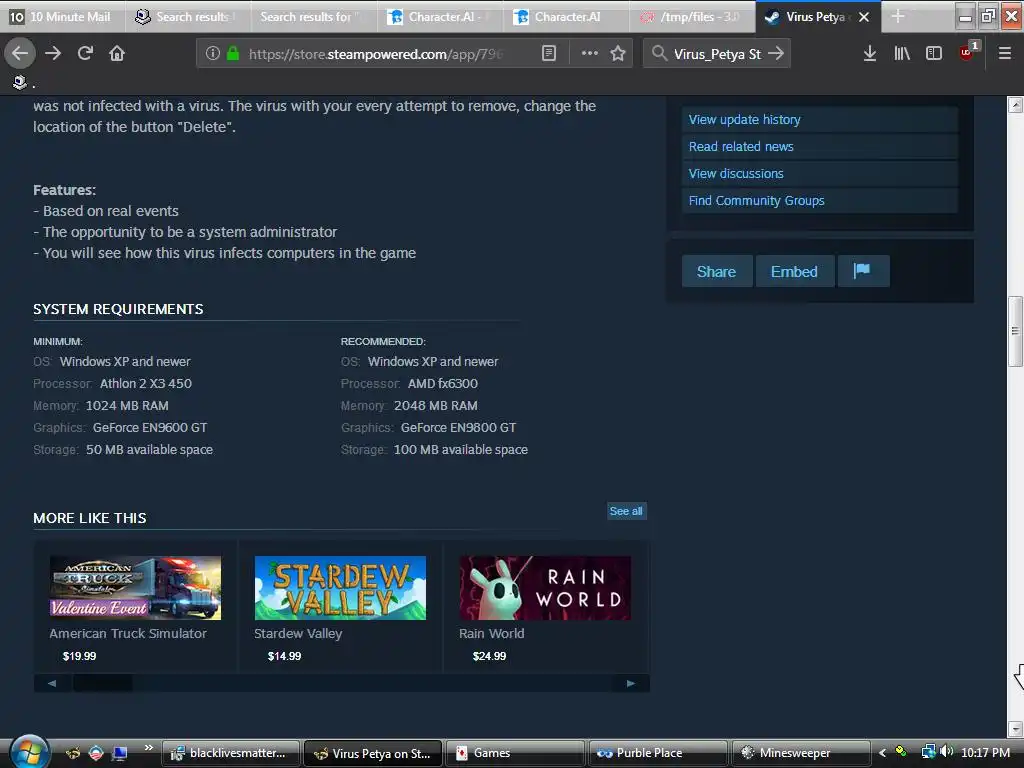Submit search with the arrow in search box
The height and width of the screenshot is (768, 1024).
tap(776, 54)
